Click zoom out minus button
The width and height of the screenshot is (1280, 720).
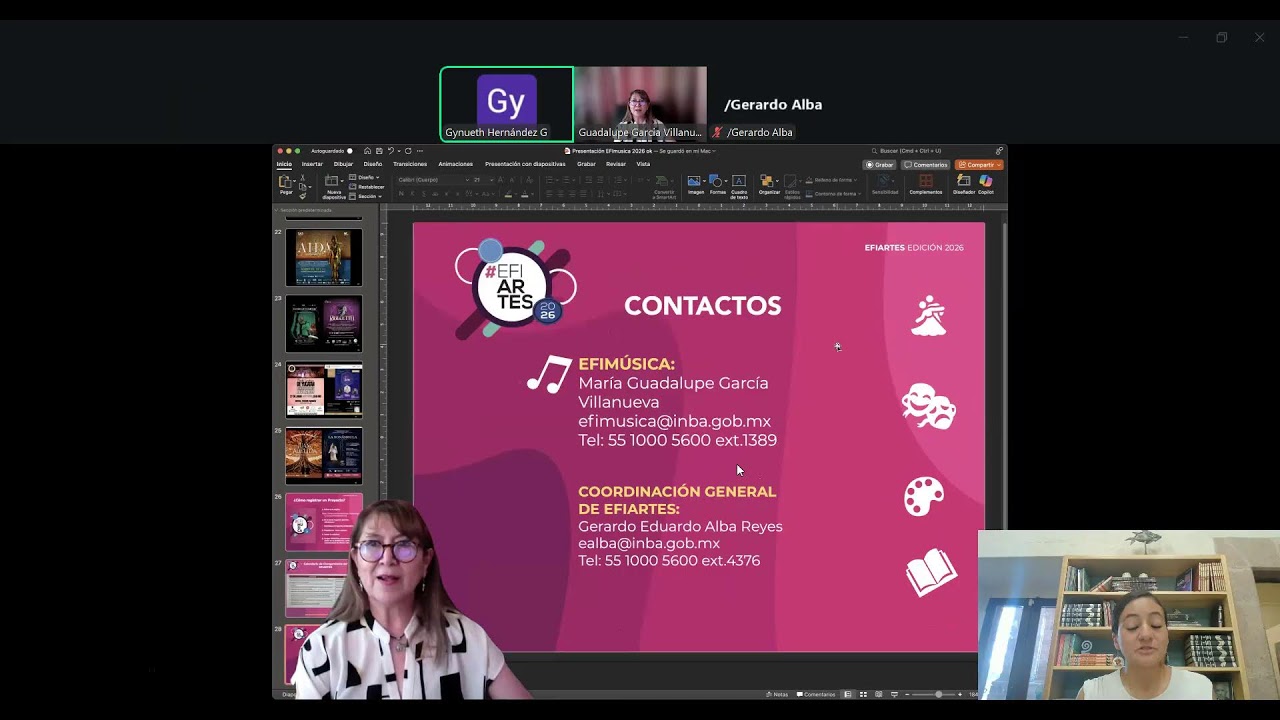tap(907, 694)
